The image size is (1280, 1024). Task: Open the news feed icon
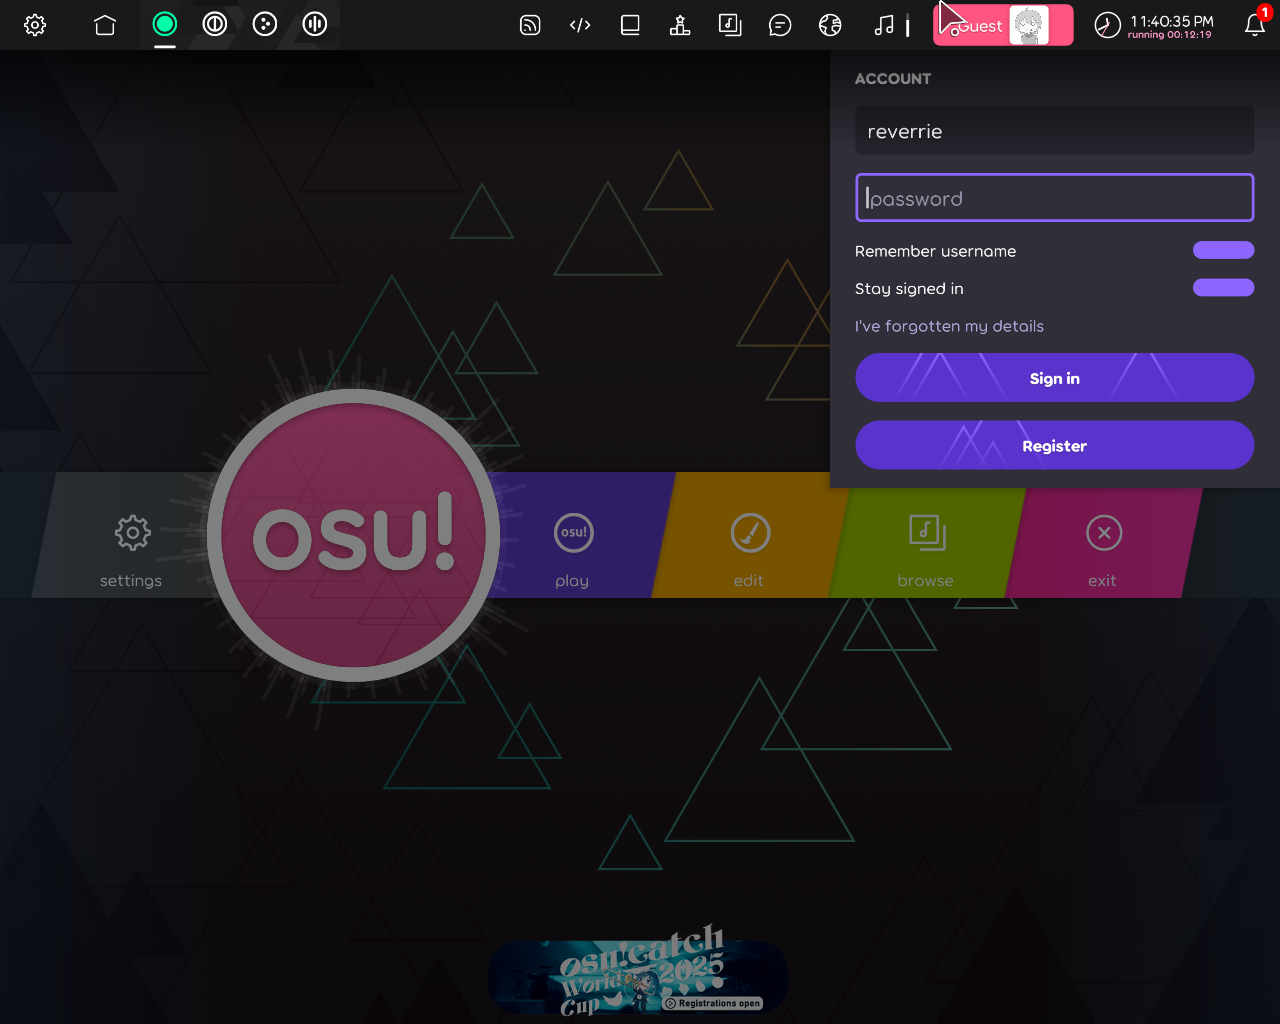coord(530,25)
